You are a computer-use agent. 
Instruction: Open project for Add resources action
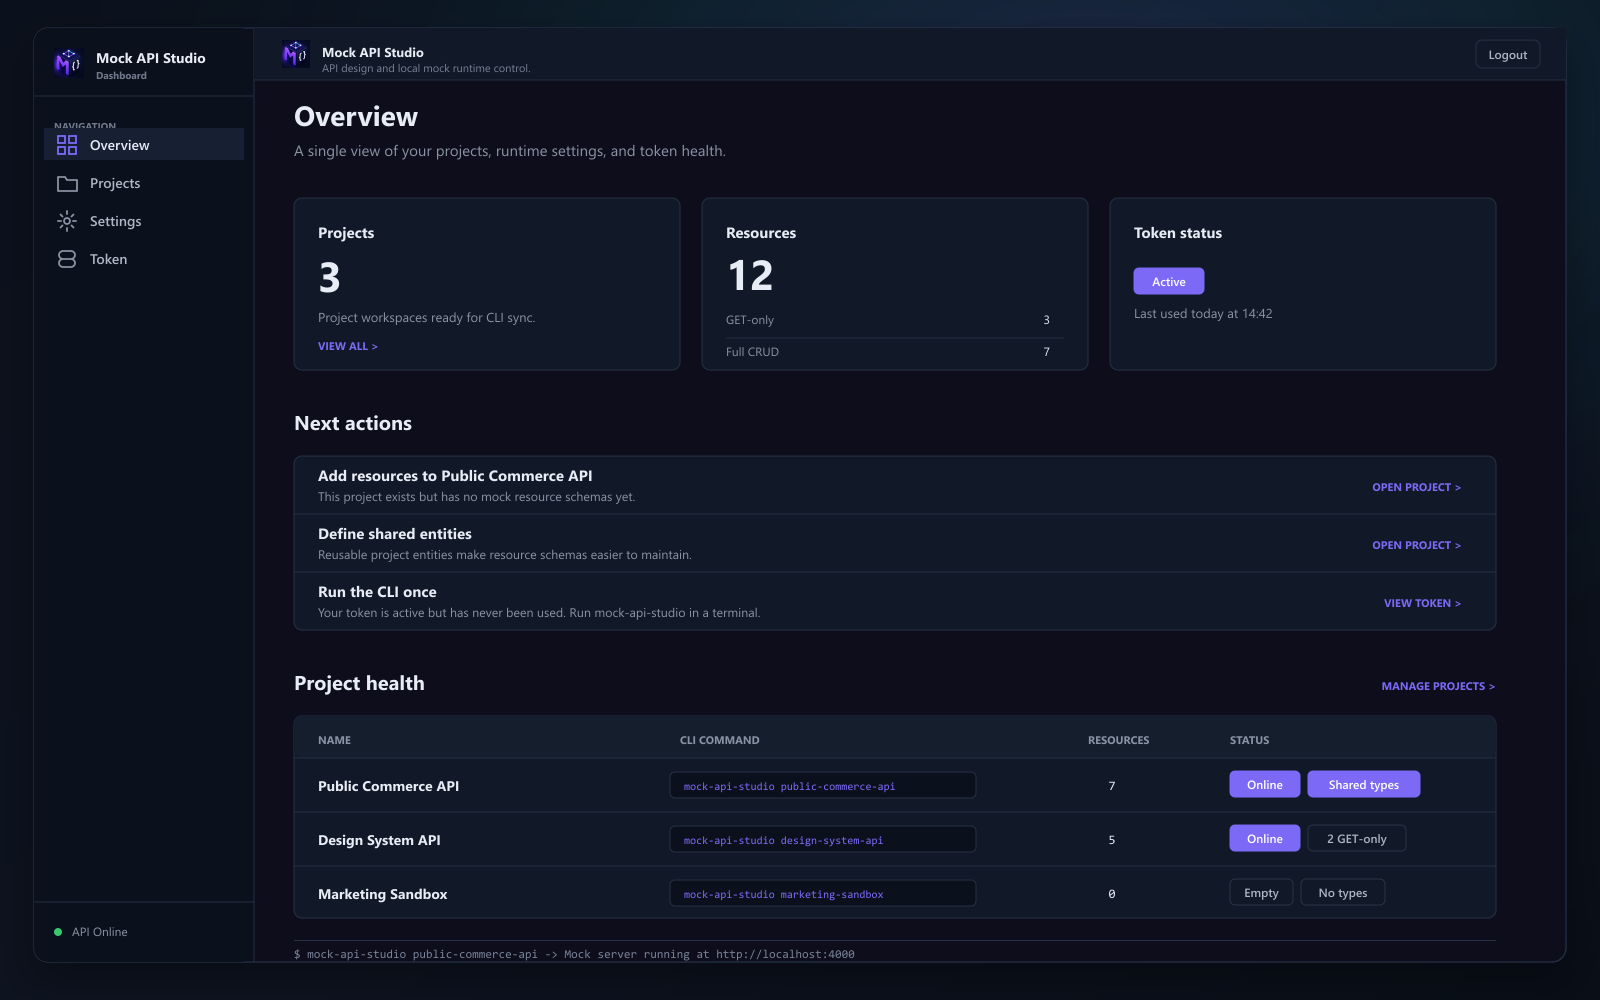(1416, 487)
